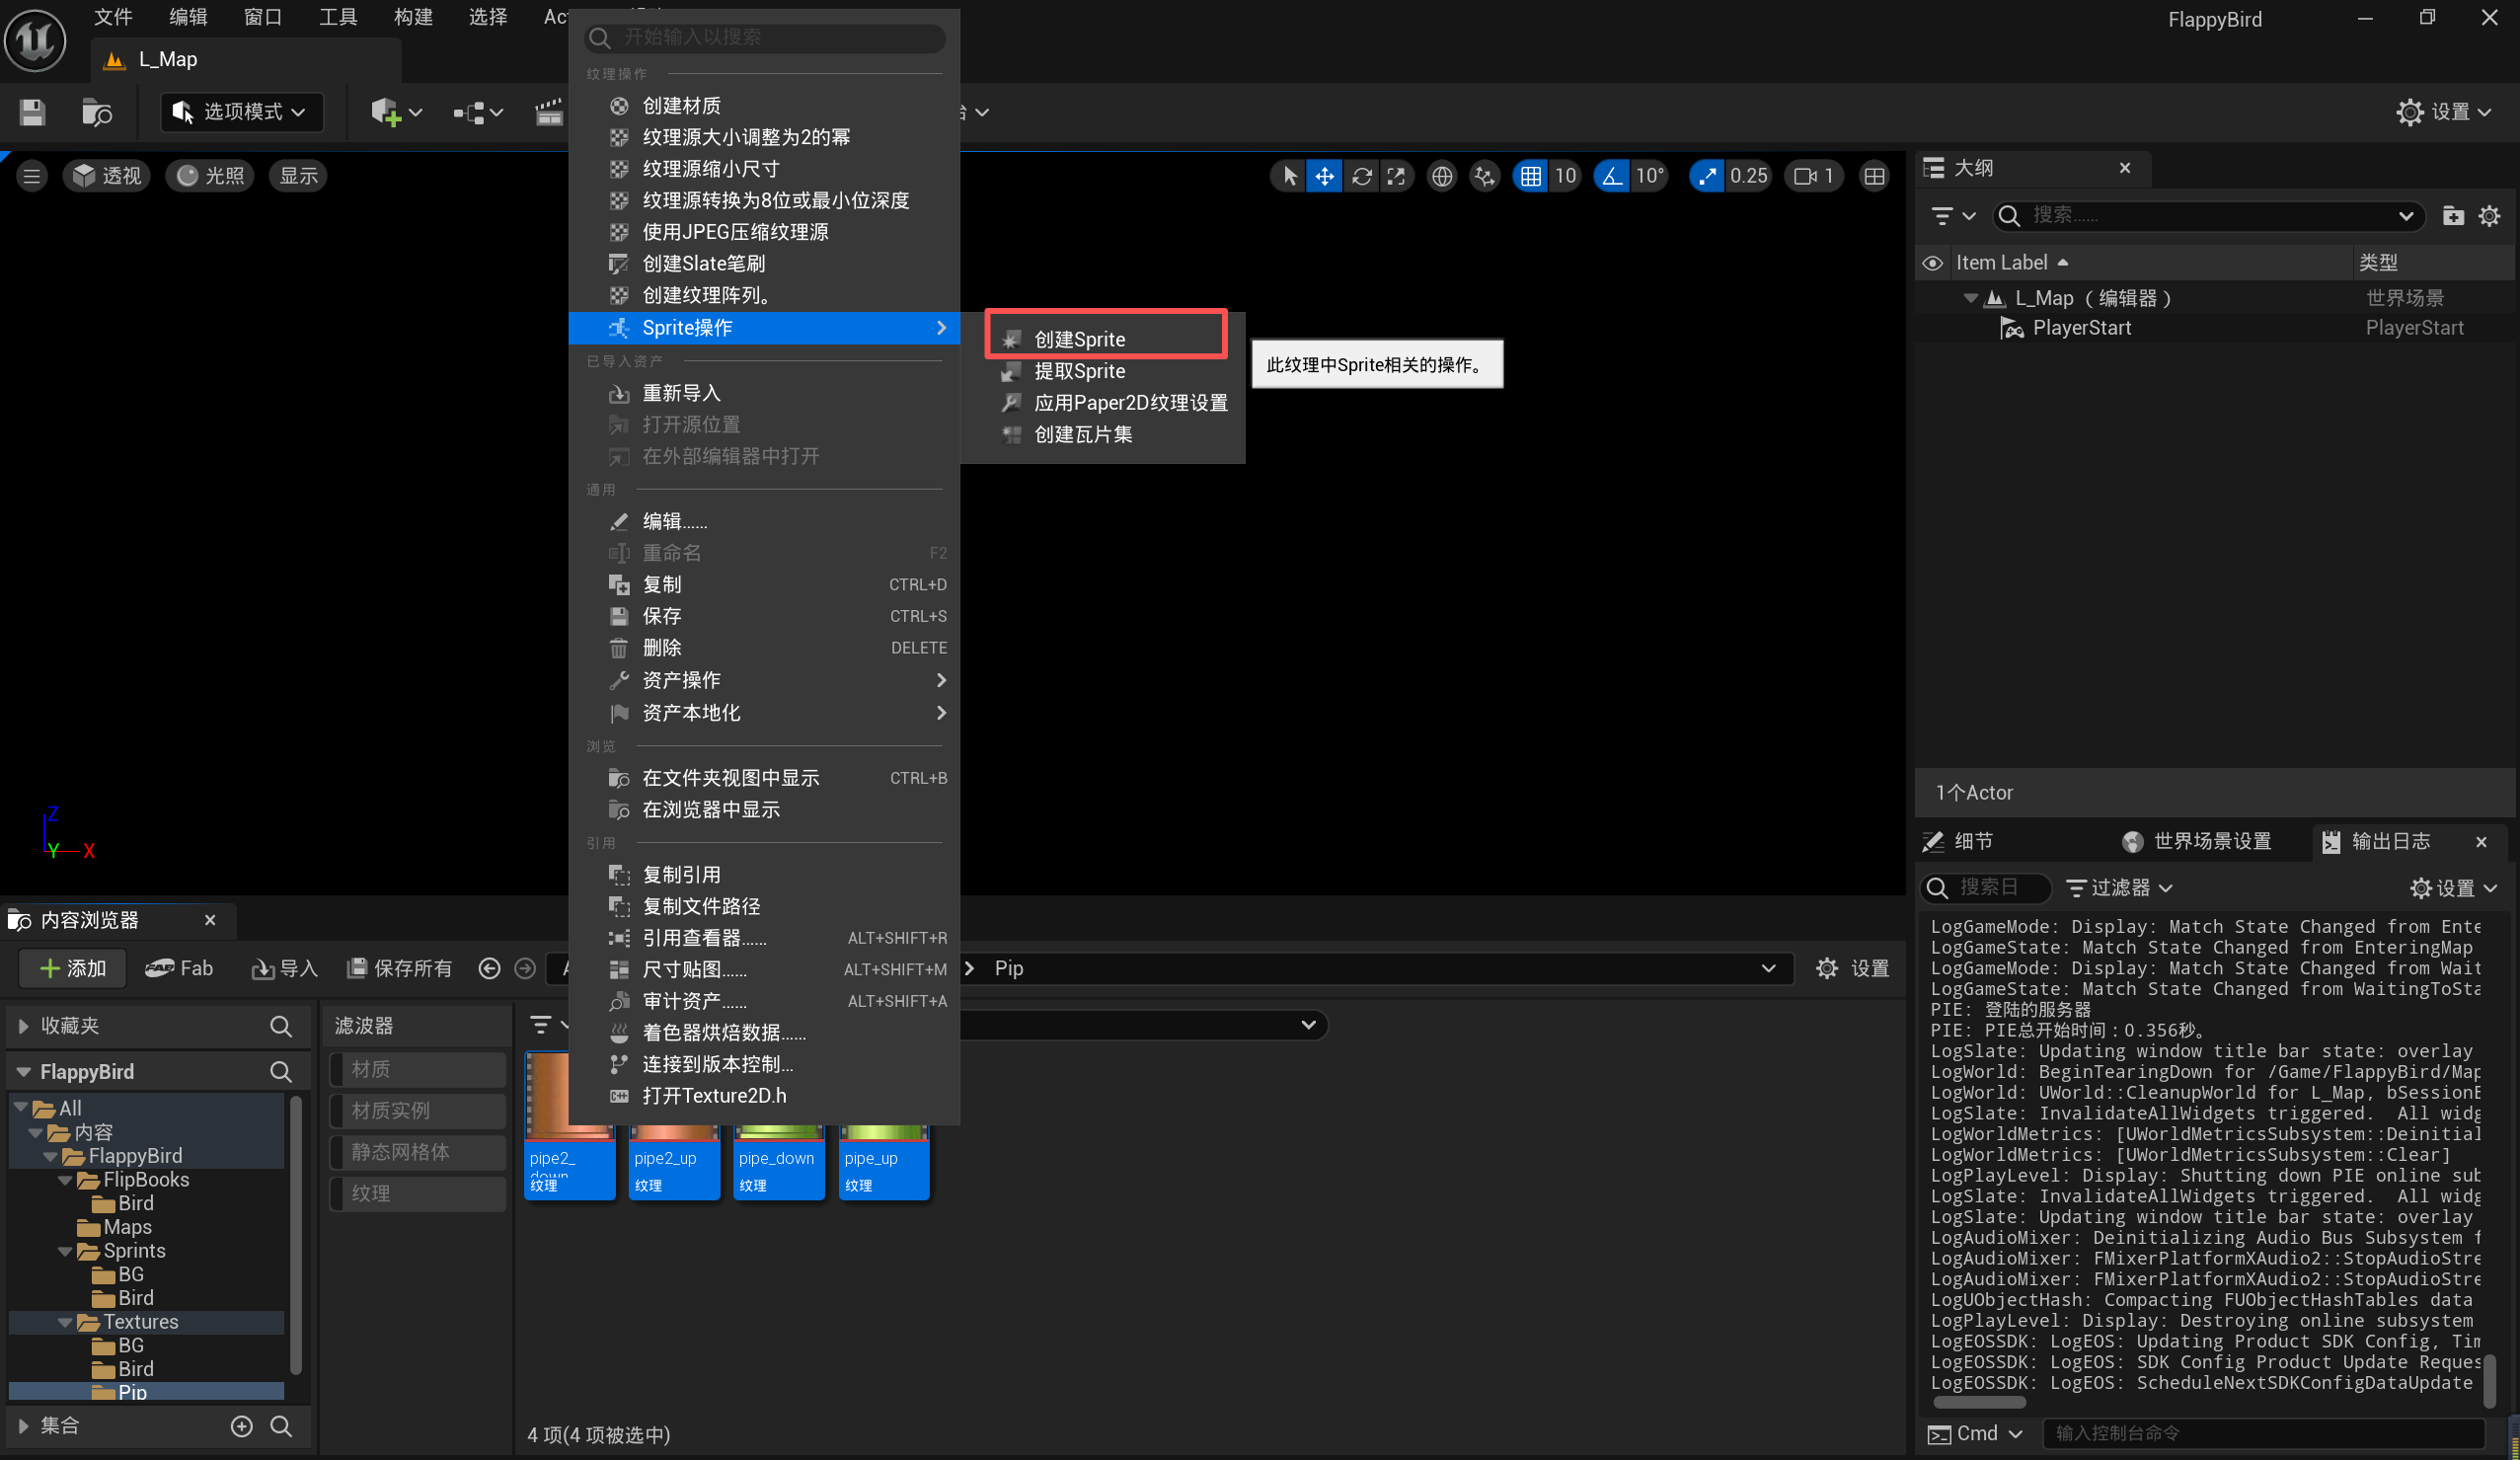
Task: Expand the 过滤器 dropdown in output log
Action: 2119,887
